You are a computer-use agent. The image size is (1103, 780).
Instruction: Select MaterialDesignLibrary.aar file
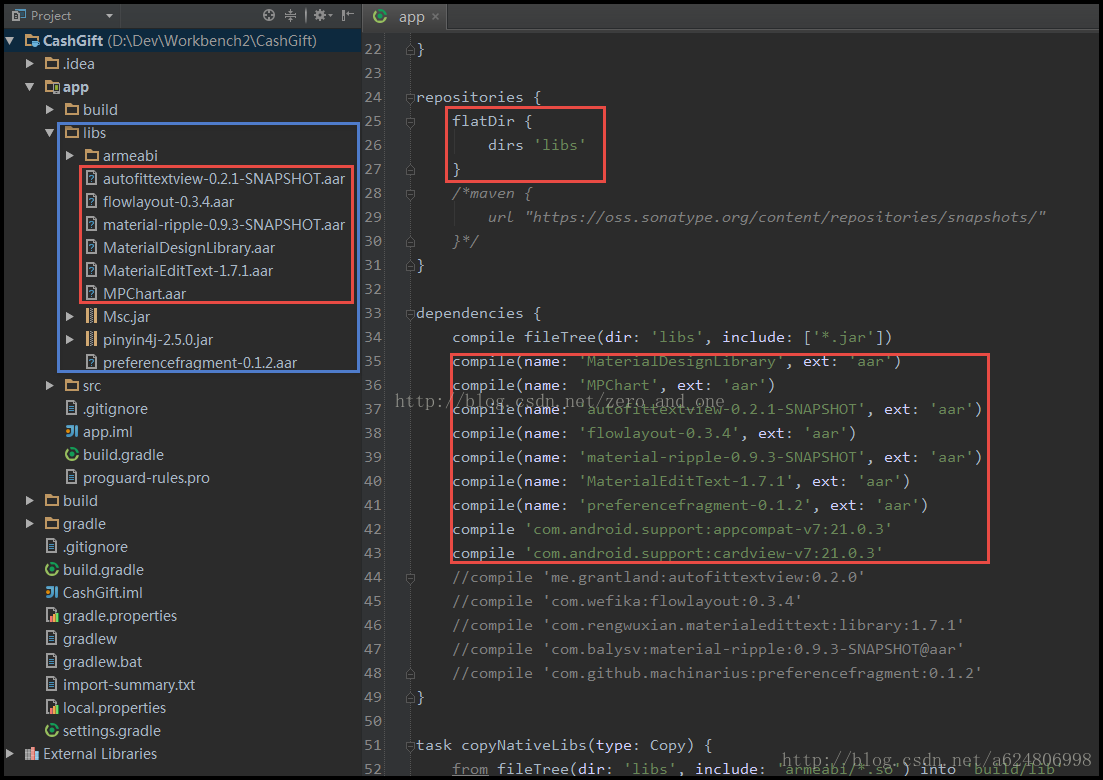(x=189, y=248)
